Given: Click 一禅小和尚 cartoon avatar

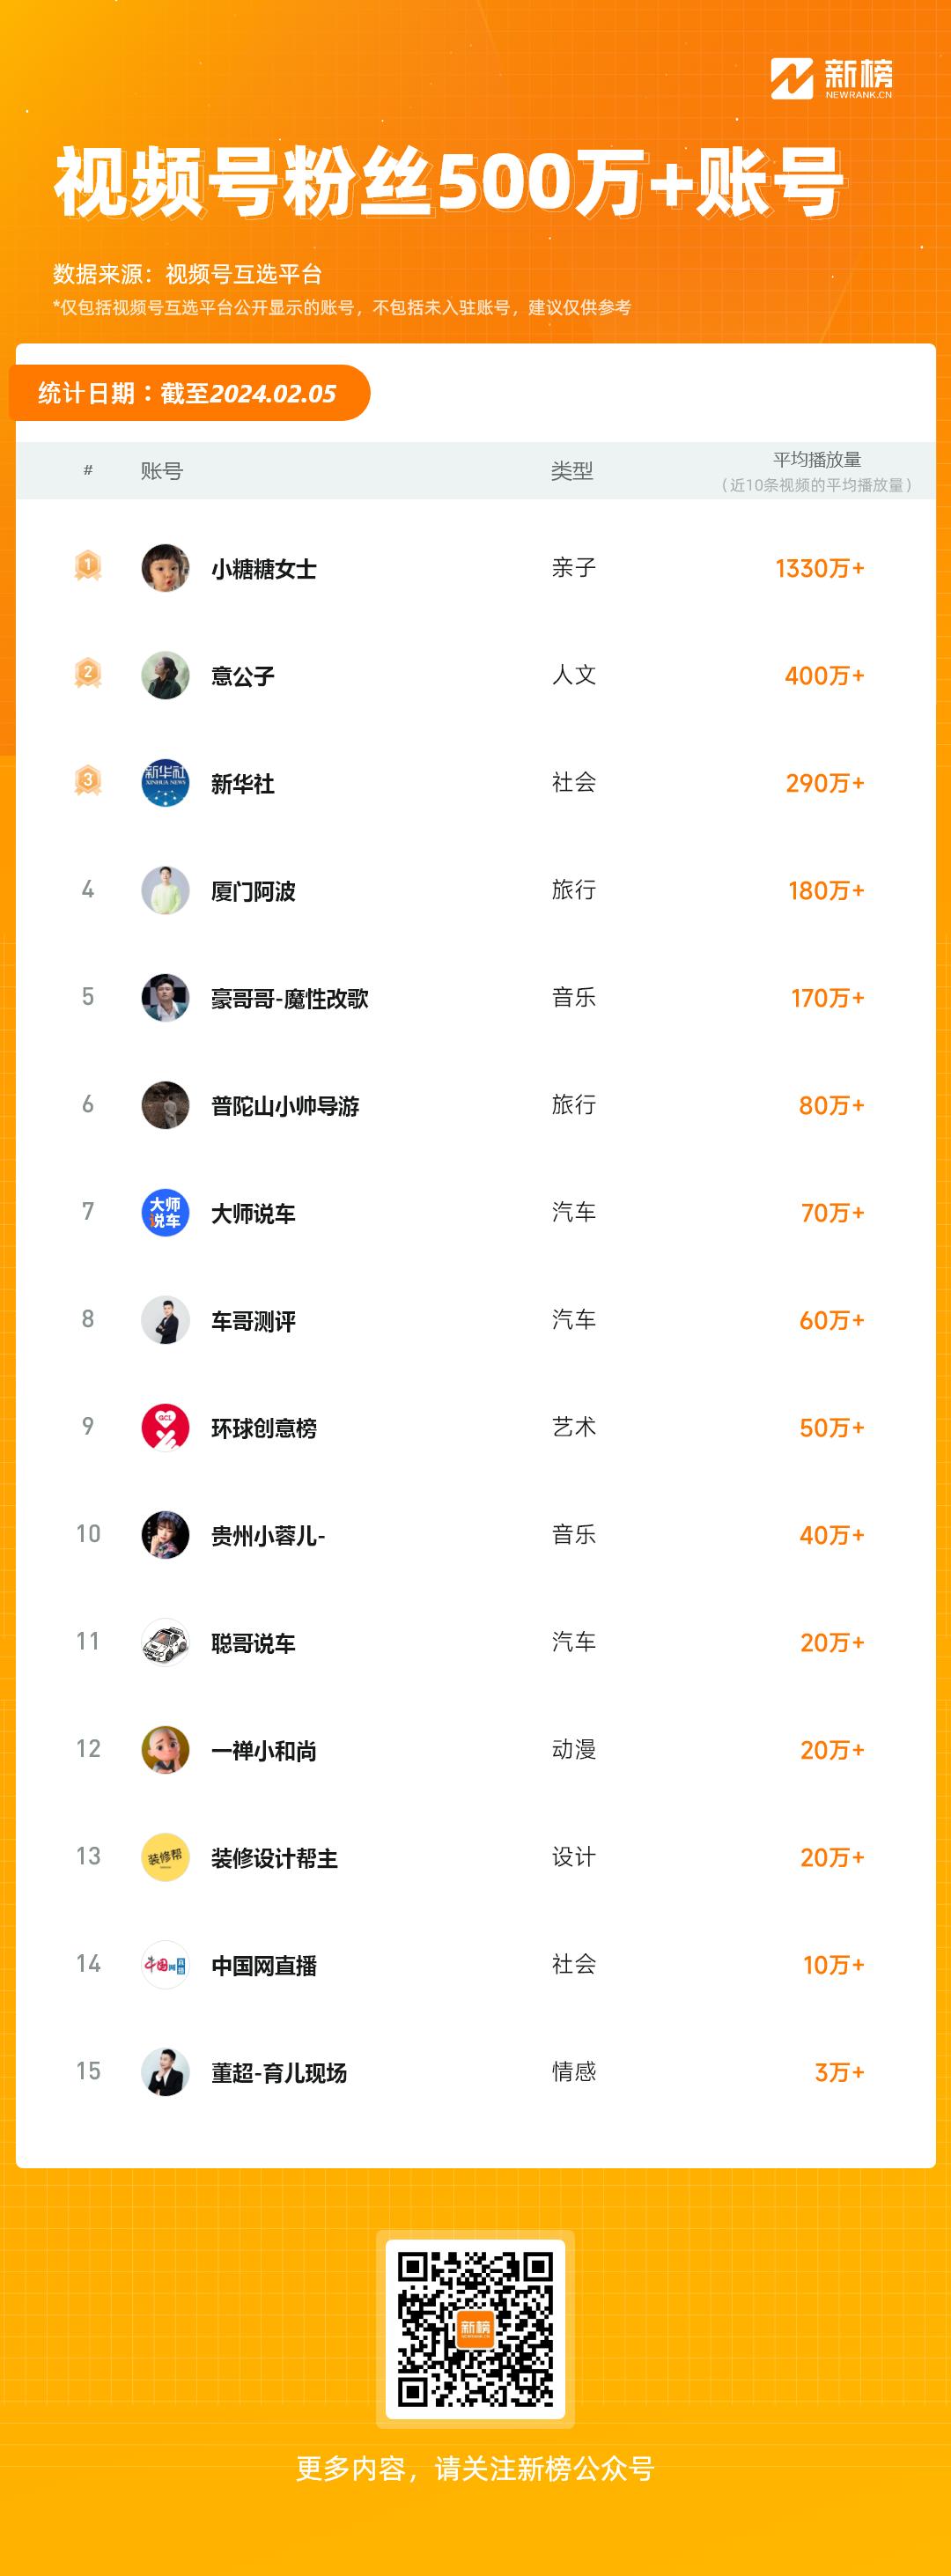Looking at the screenshot, I should click(x=165, y=1749).
